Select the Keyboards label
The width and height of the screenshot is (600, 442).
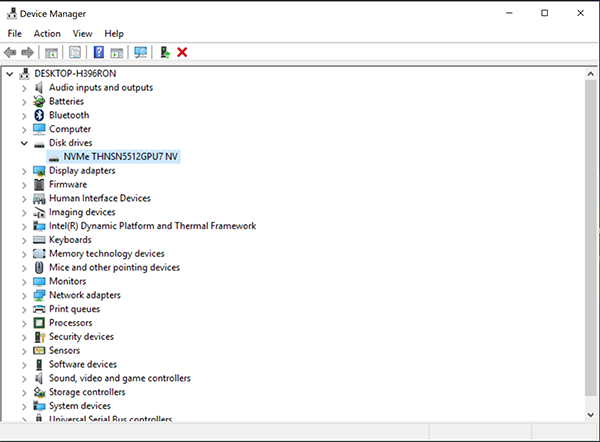(x=70, y=240)
